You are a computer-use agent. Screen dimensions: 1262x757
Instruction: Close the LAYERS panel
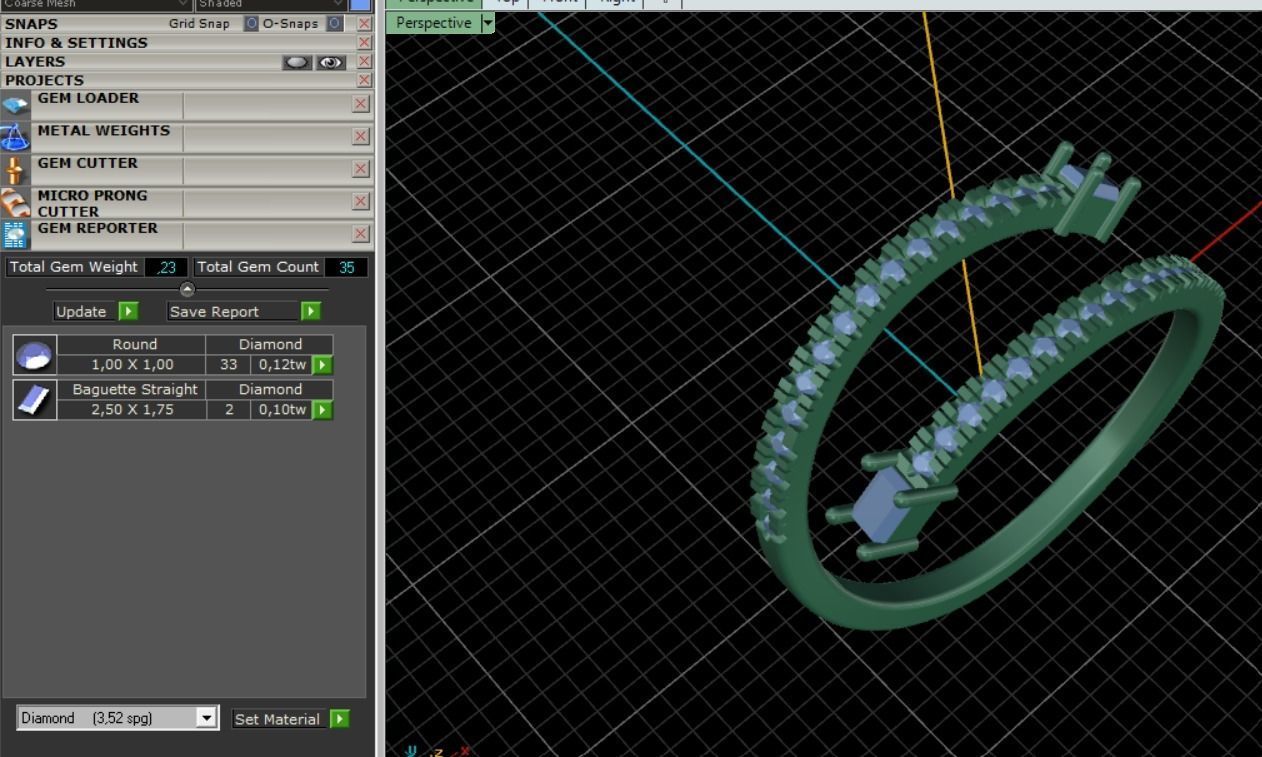364,62
